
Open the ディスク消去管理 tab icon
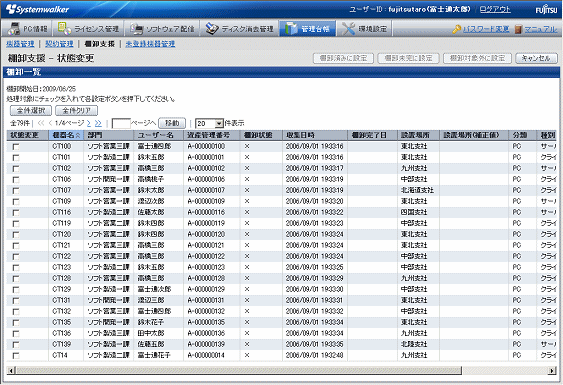pos(212,29)
